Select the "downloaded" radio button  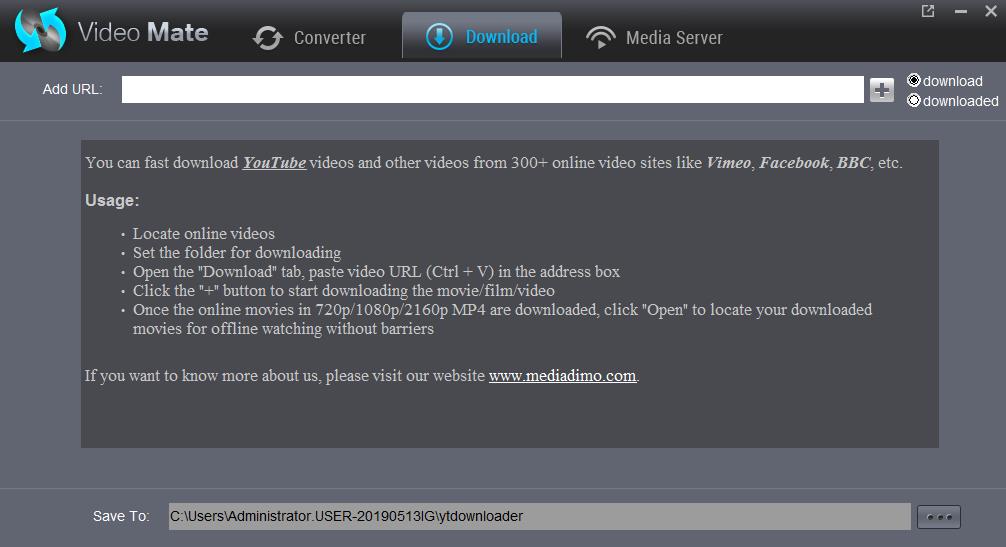(x=913, y=101)
